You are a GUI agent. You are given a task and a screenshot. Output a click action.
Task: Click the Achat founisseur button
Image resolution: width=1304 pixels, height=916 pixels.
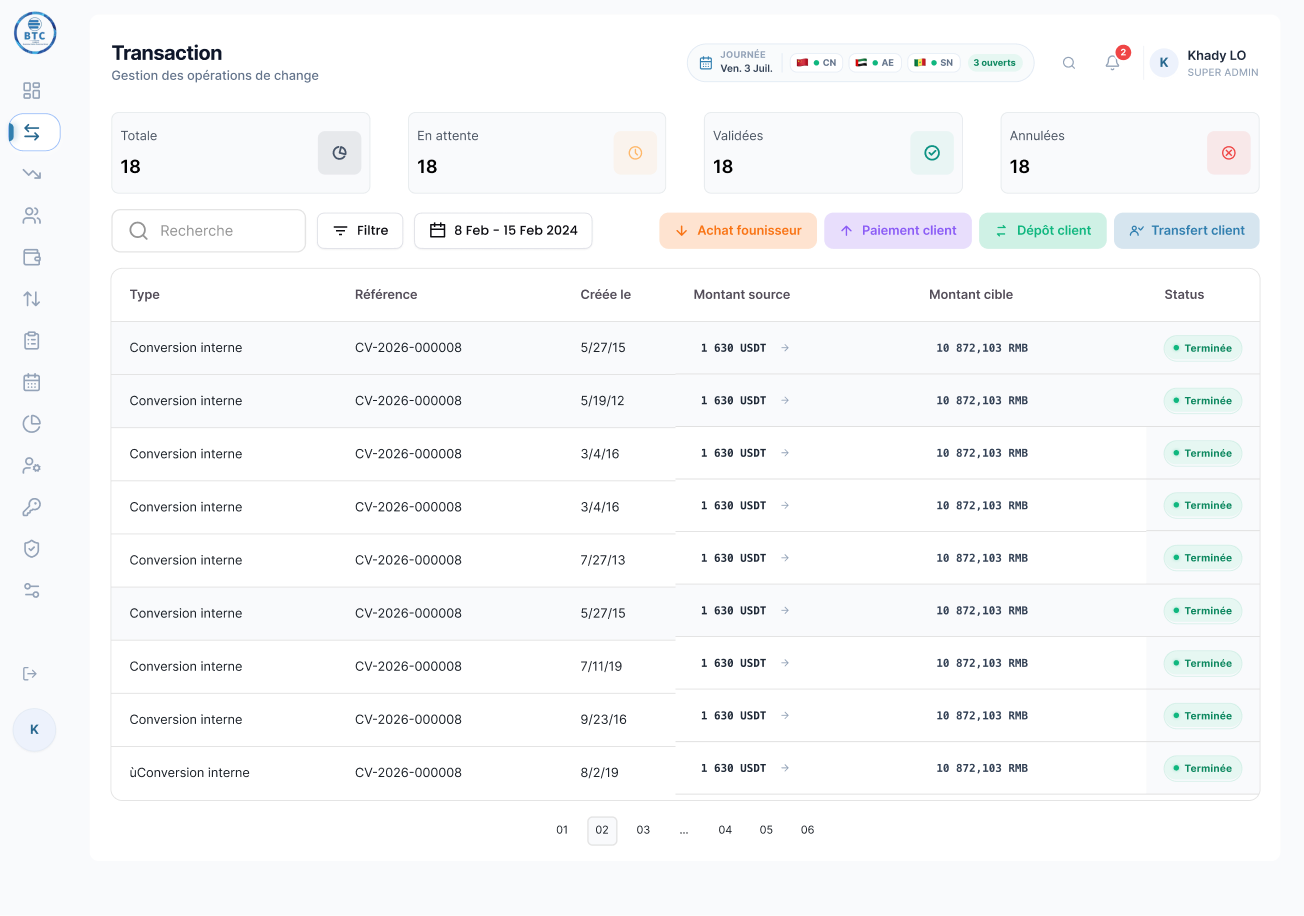[x=738, y=231]
